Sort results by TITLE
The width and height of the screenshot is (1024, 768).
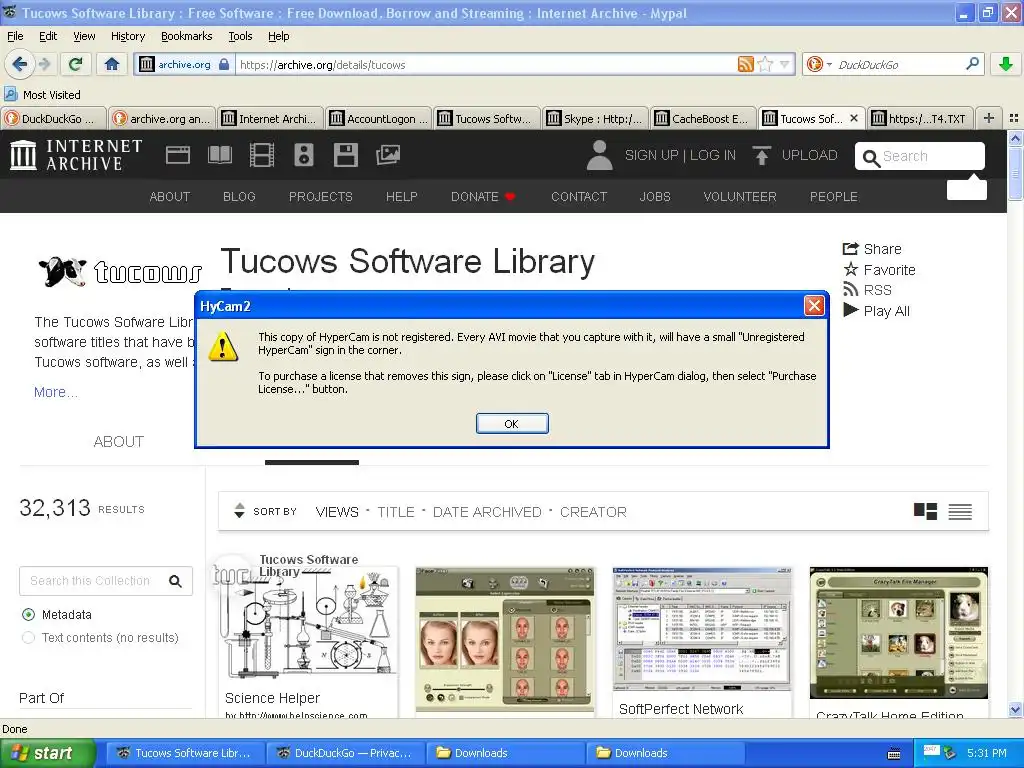coord(396,512)
